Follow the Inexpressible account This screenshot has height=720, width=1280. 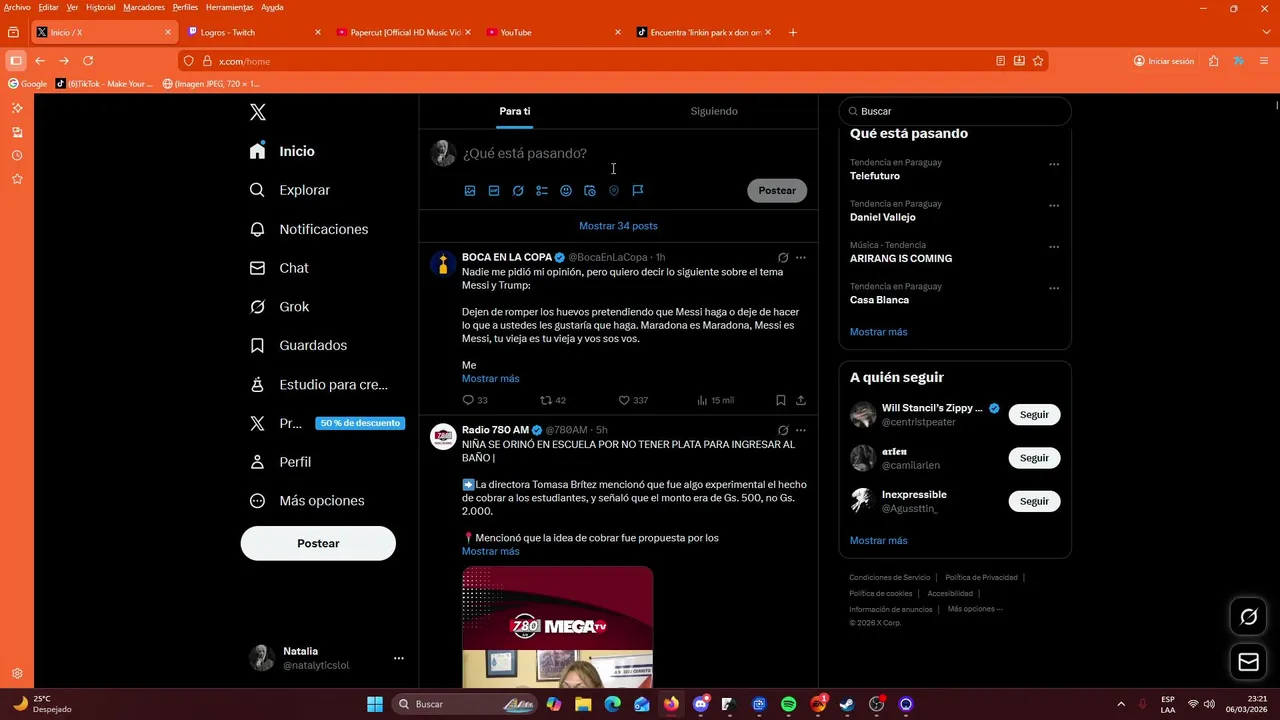(x=1034, y=501)
